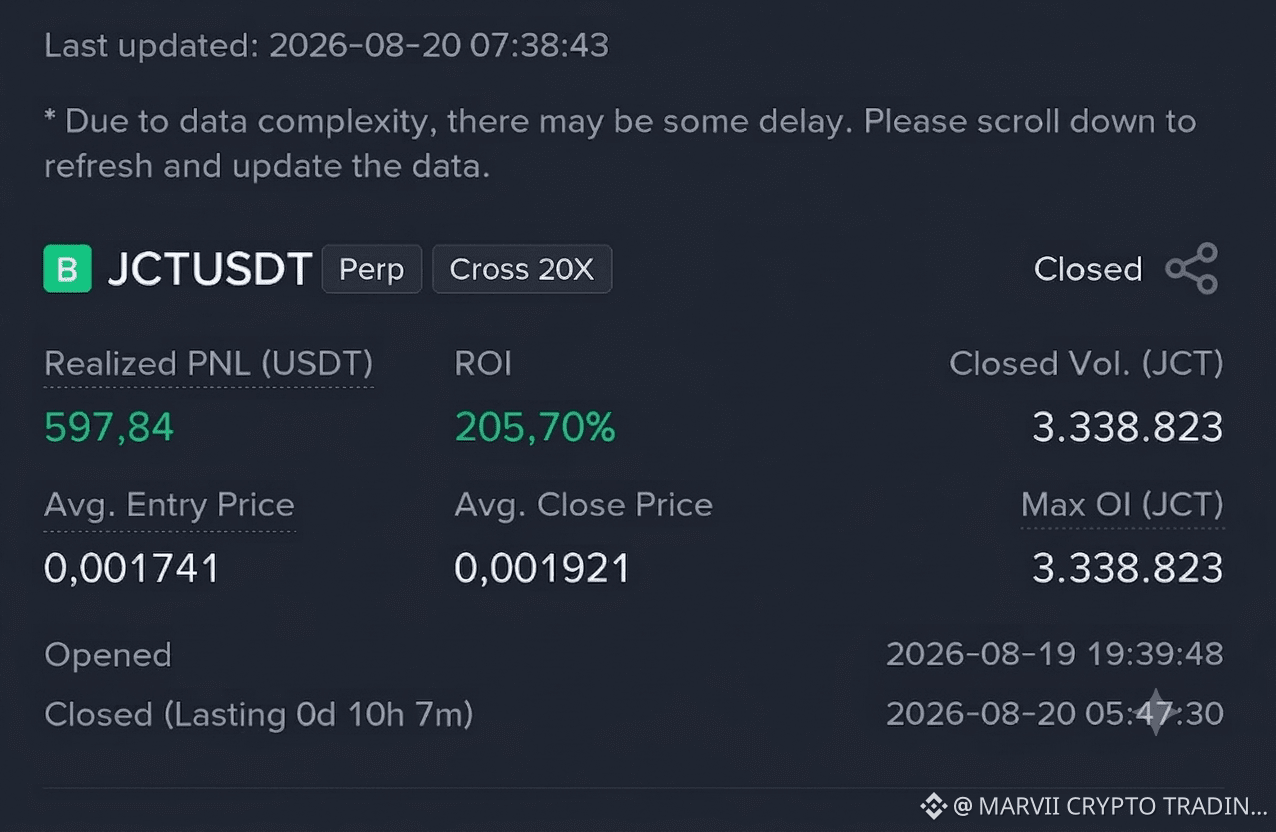Click the 0,001921 close price value

point(543,569)
